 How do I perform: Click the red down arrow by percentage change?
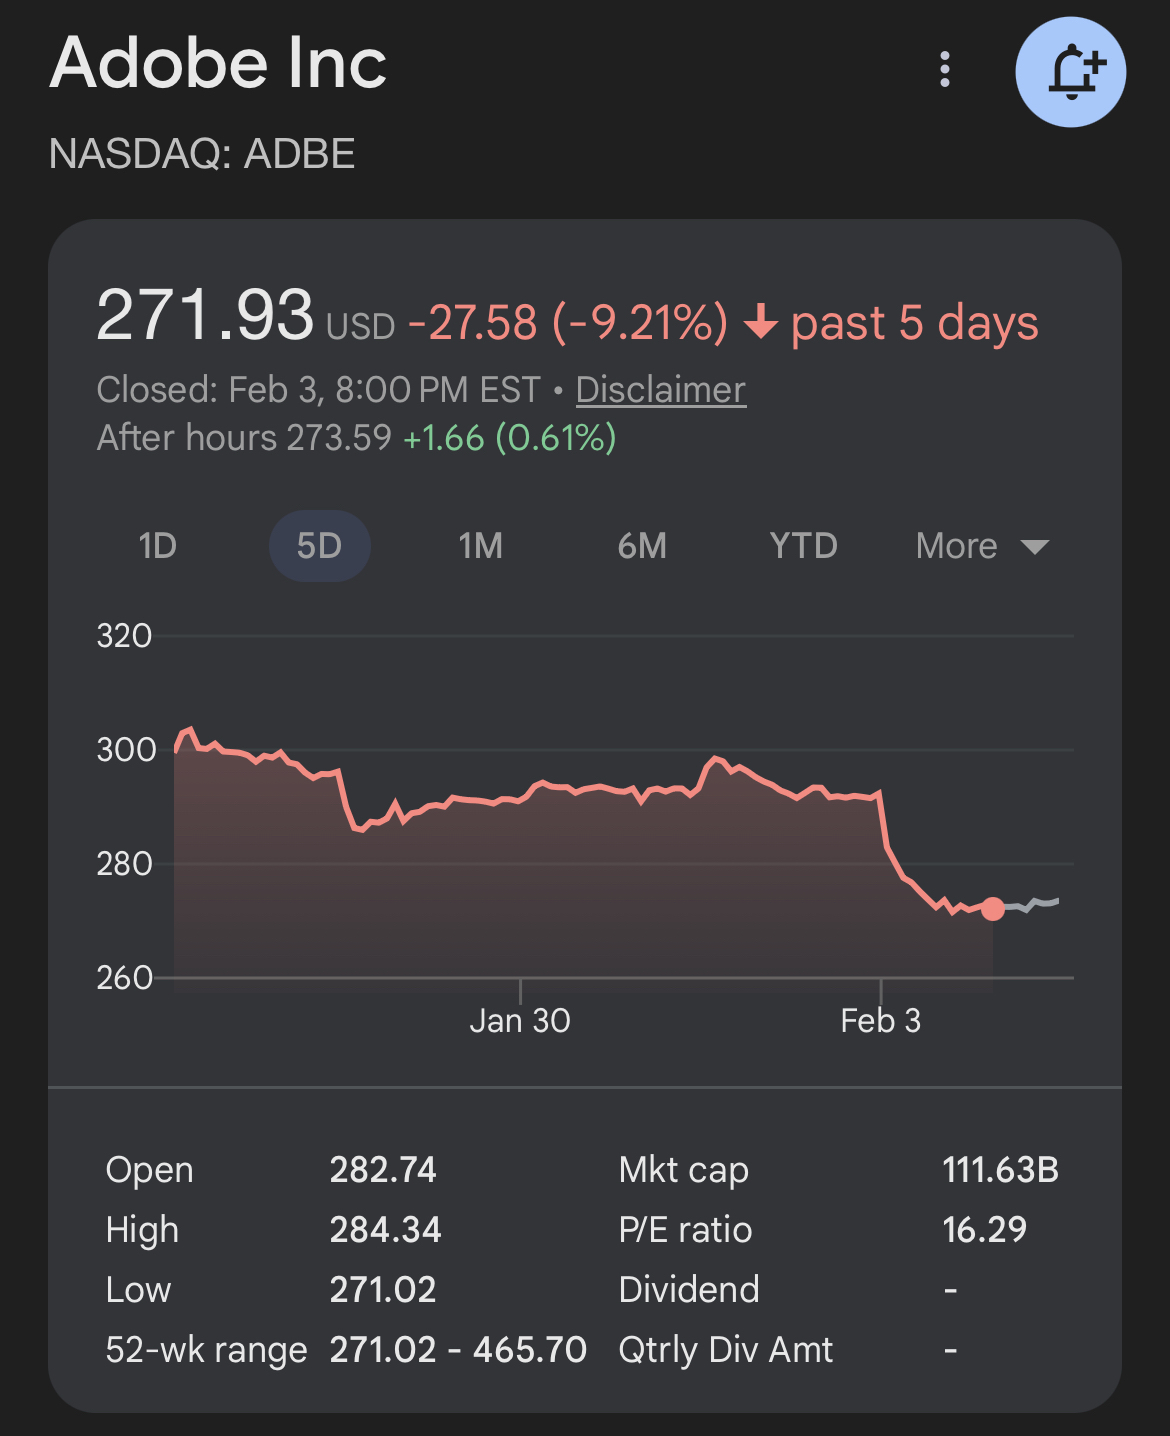(761, 323)
